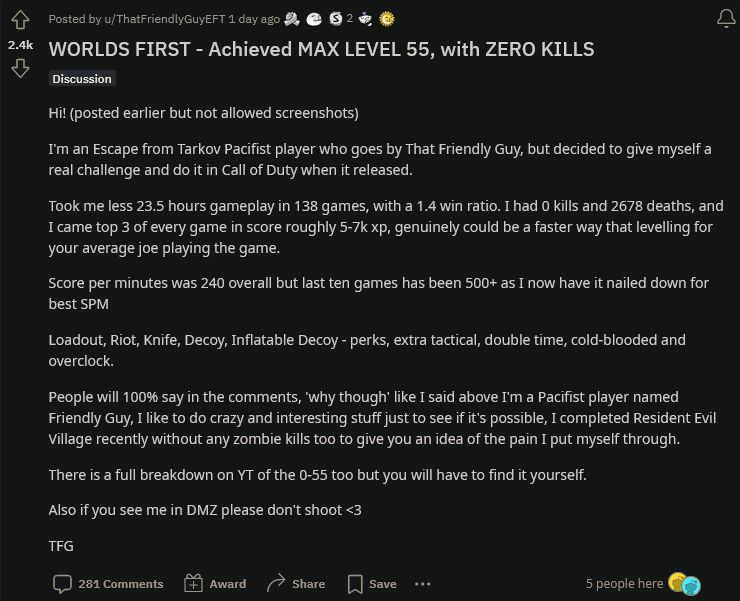This screenshot has height=601, width=740.
Task: Open the three-dot more options menu
Action: click(422, 584)
